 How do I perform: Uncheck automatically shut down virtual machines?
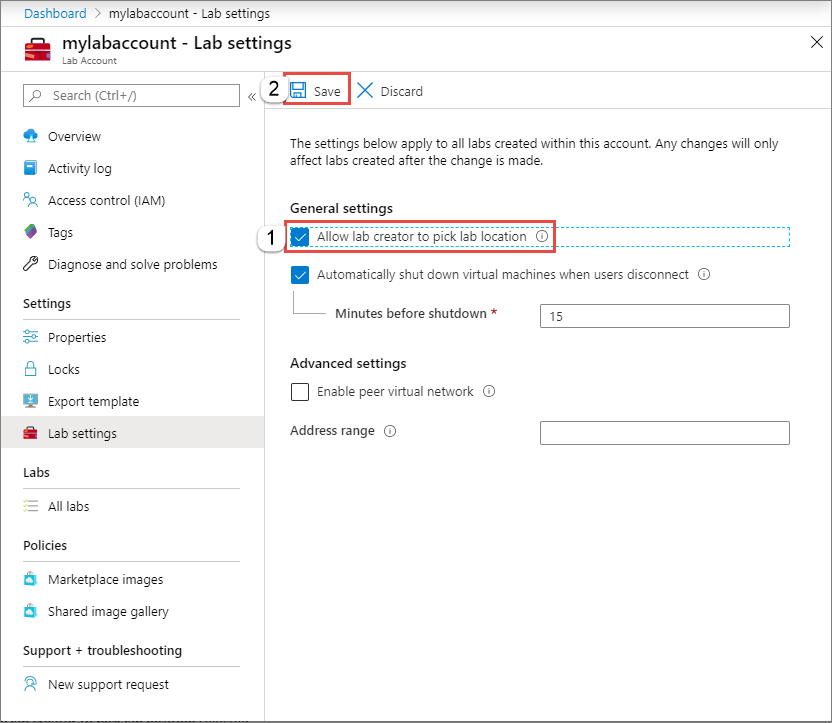tap(300, 275)
